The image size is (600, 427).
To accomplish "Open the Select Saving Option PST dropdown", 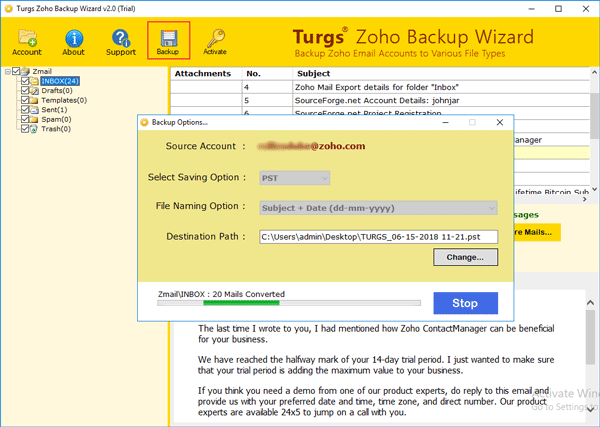I will coord(295,178).
